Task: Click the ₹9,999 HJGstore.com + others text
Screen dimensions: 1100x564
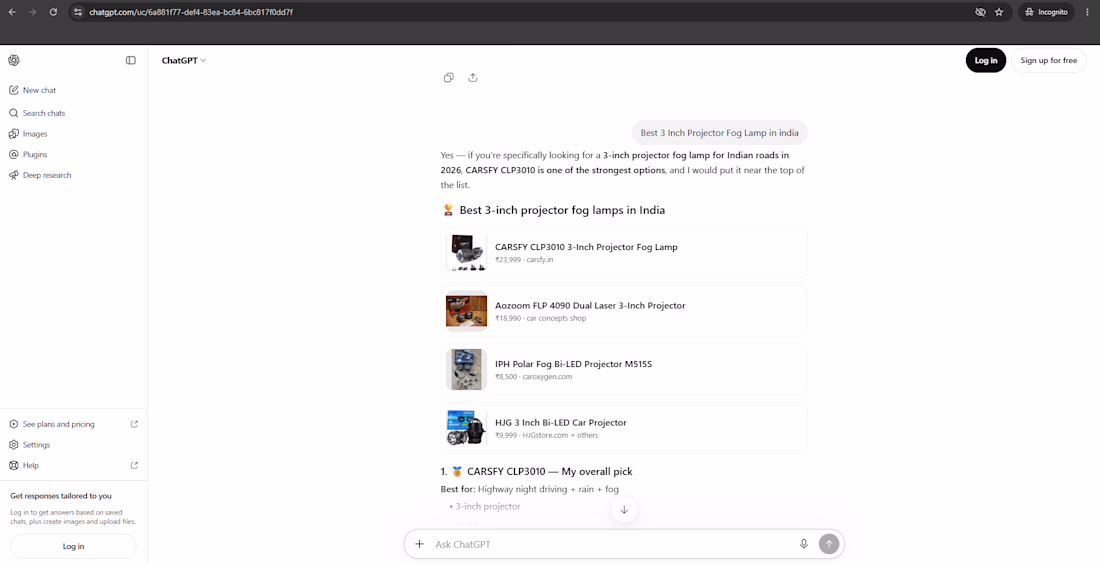Action: coord(546,435)
